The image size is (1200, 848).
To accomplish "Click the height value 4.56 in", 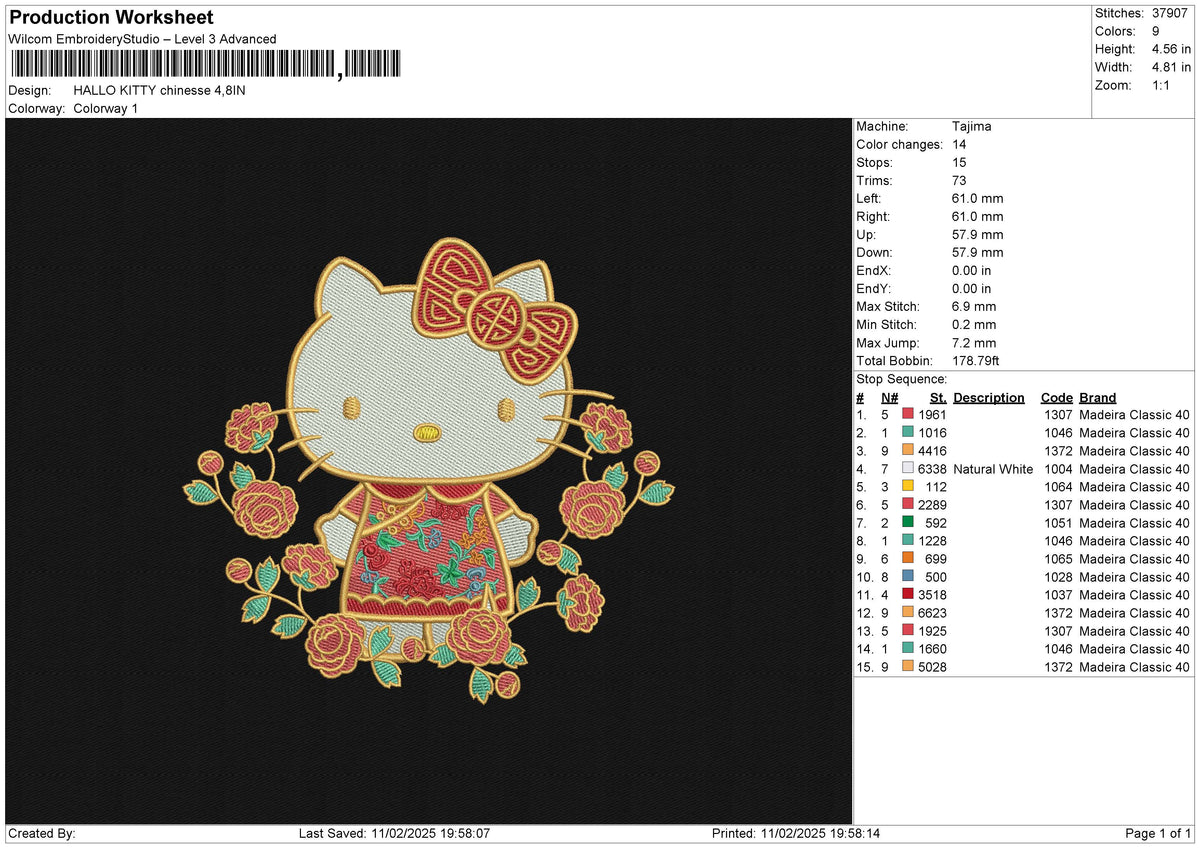I will 1171,49.
